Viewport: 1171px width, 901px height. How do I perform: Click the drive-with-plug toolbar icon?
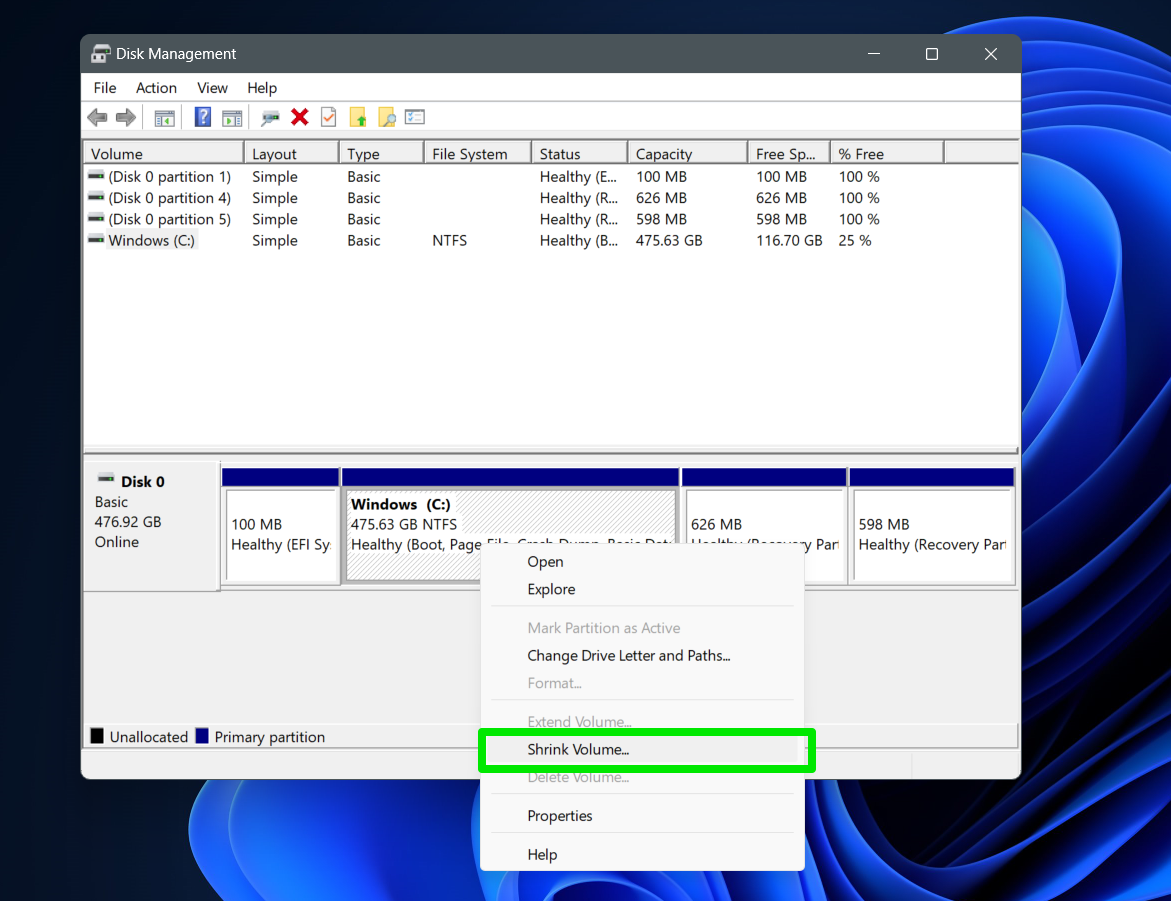[x=270, y=117]
